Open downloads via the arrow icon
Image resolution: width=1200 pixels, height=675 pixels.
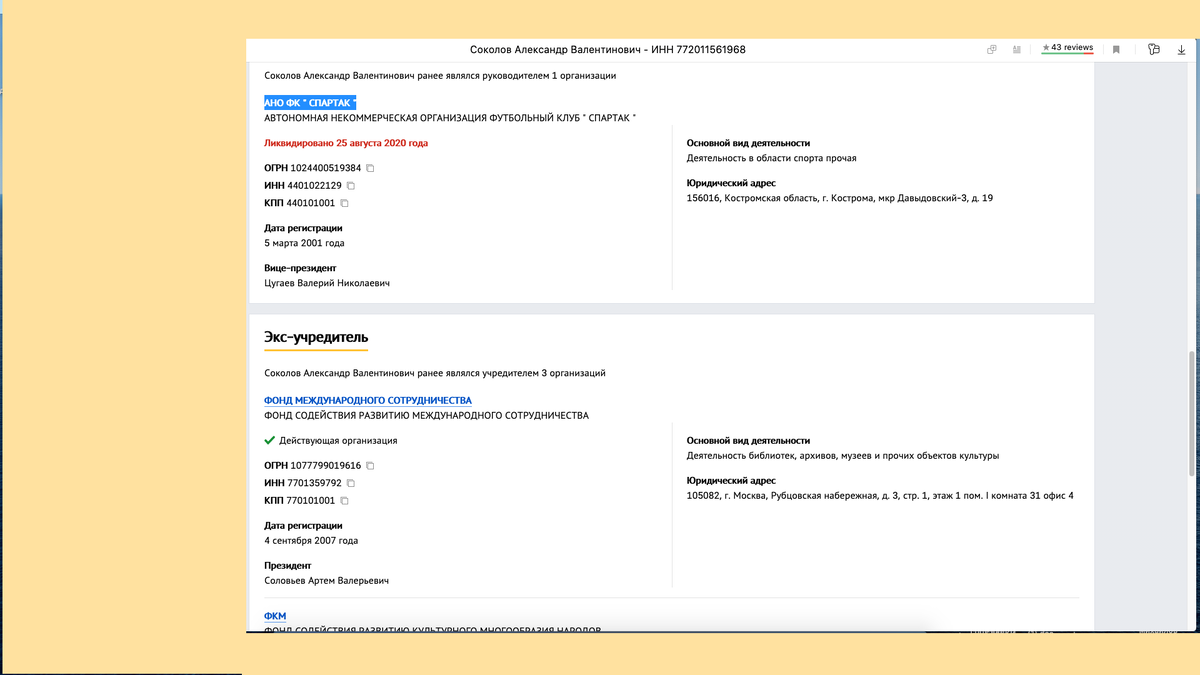click(1181, 49)
